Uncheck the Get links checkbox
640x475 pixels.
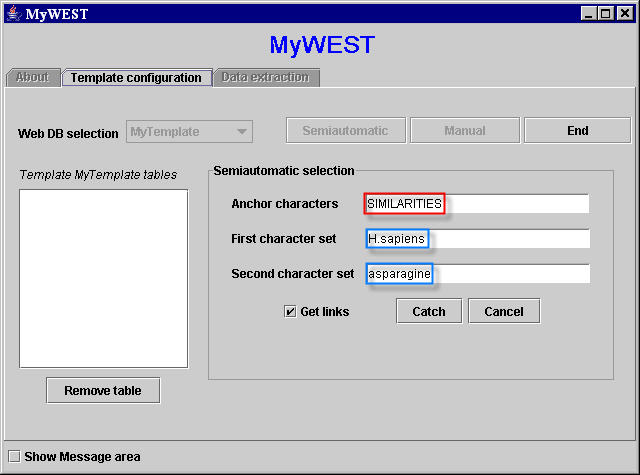point(290,311)
